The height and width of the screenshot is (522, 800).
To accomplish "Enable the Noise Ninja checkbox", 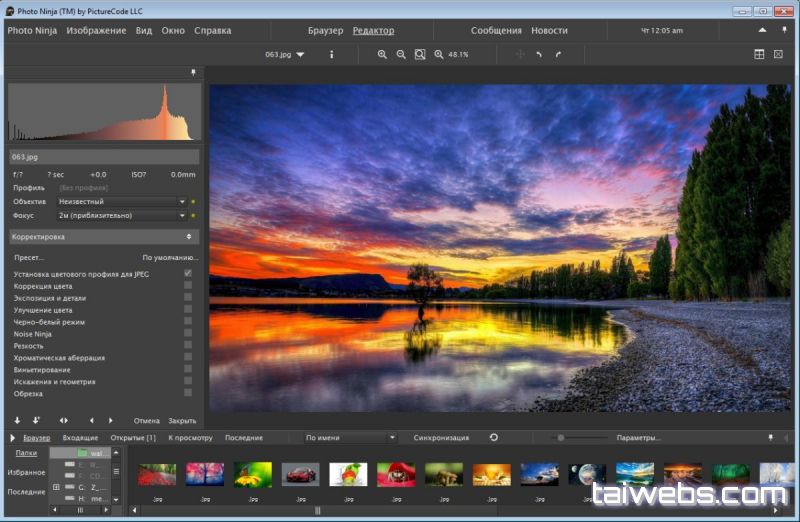I will 188,334.
